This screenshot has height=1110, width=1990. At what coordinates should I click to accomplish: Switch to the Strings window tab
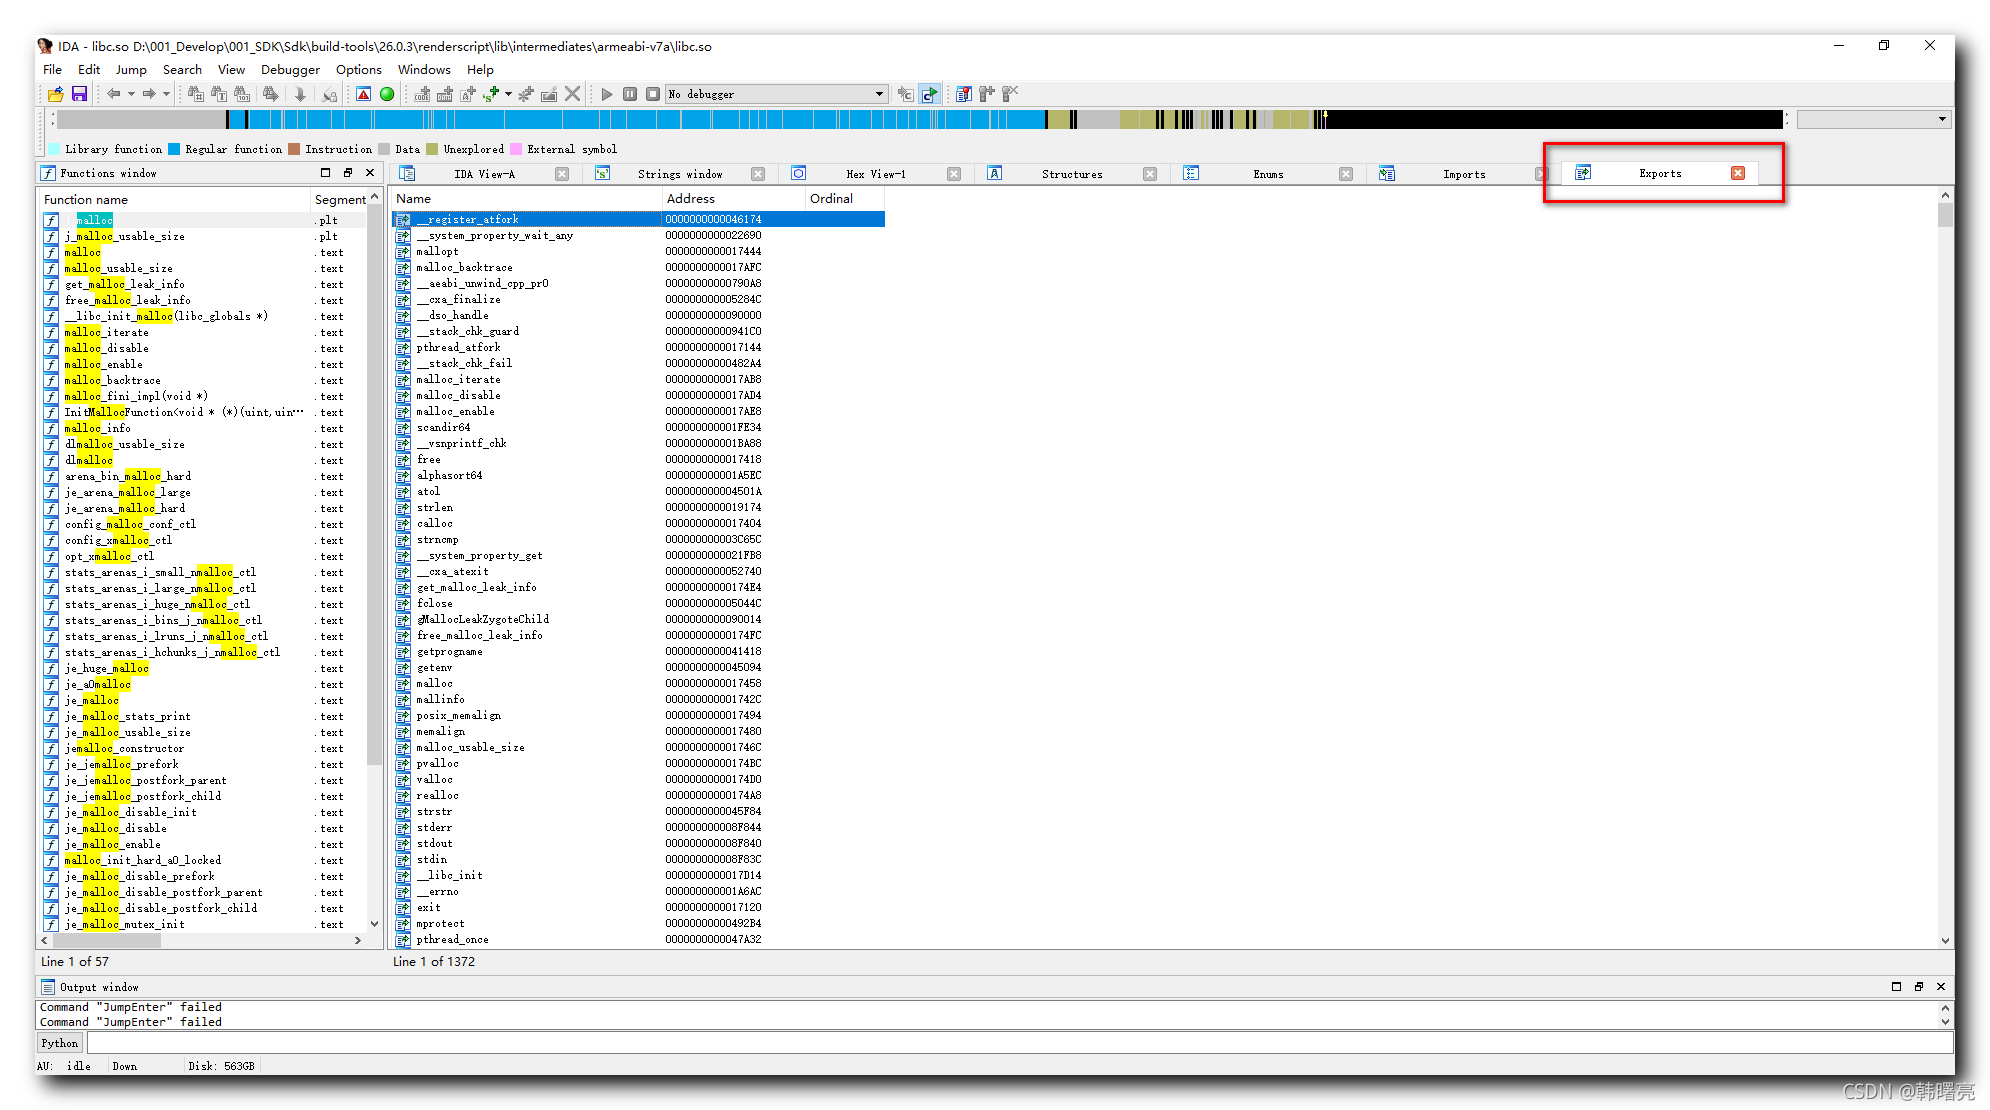[680, 174]
